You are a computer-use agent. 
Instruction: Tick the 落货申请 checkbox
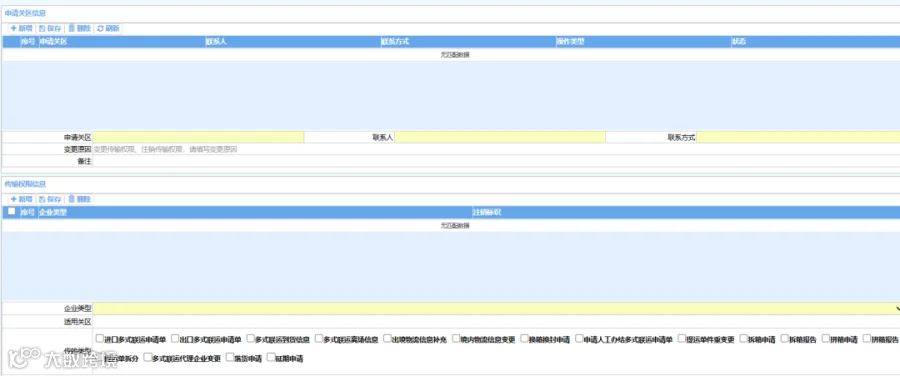coord(230,358)
